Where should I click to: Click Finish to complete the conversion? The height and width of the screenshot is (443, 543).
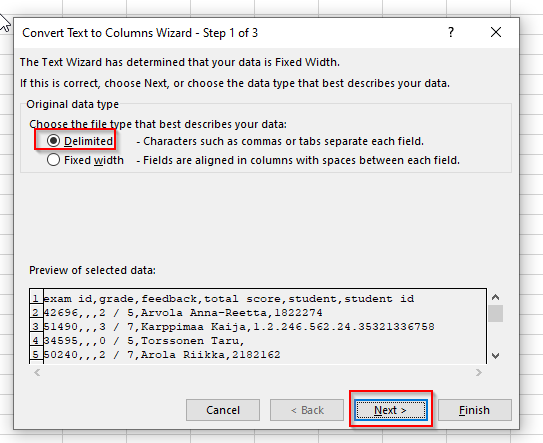474,410
